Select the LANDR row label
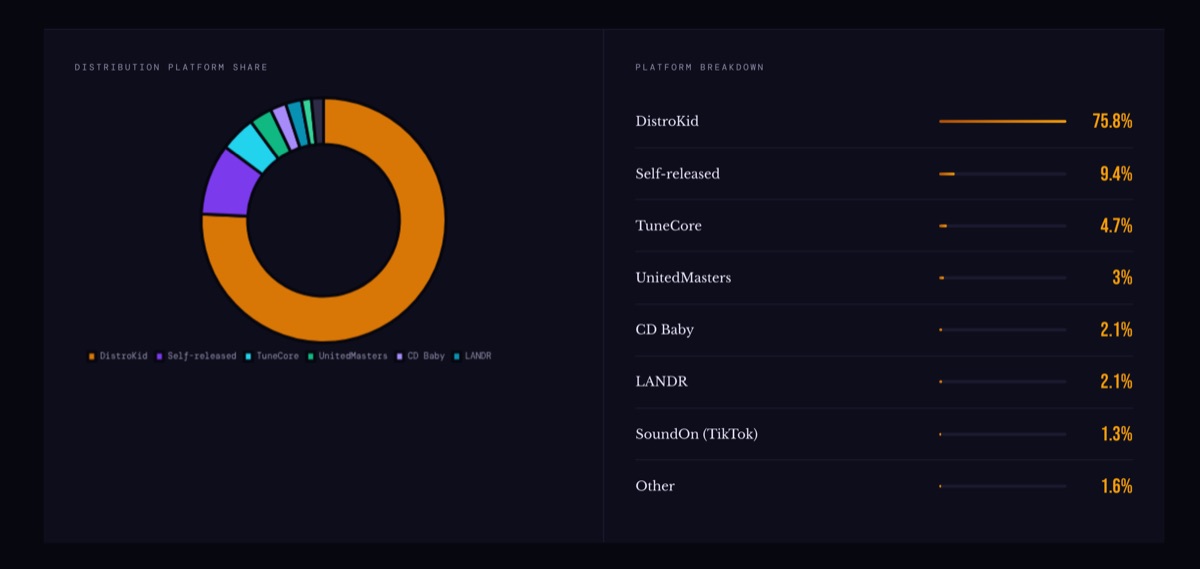This screenshot has height=569, width=1200. pos(661,381)
